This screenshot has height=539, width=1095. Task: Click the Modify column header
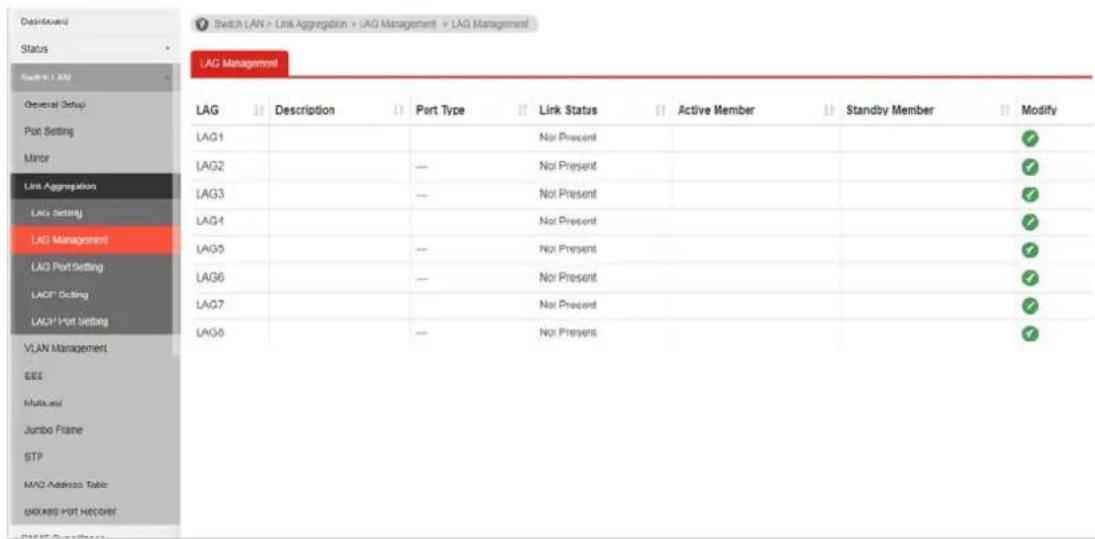[1038, 110]
